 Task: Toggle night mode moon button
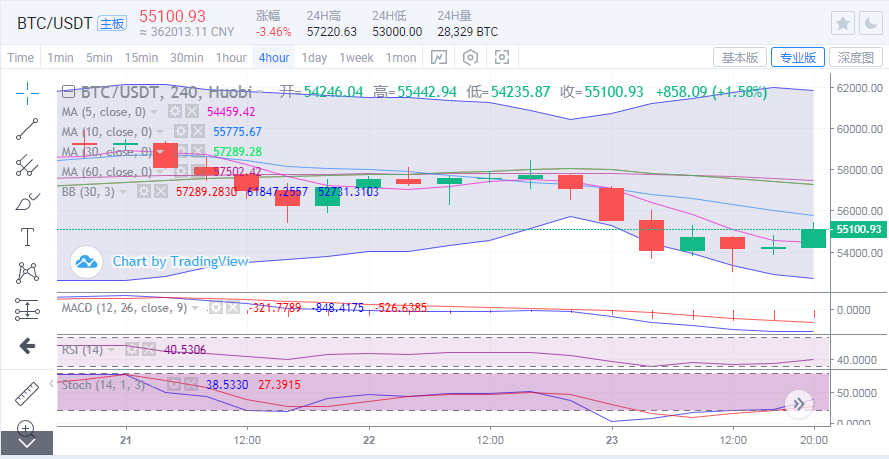(x=870, y=23)
